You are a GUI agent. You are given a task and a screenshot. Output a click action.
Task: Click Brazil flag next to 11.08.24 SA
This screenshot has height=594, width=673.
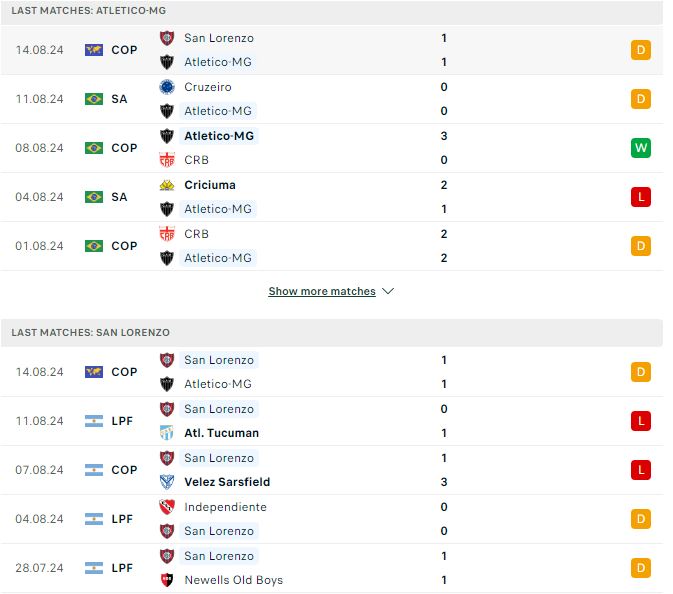click(x=94, y=99)
